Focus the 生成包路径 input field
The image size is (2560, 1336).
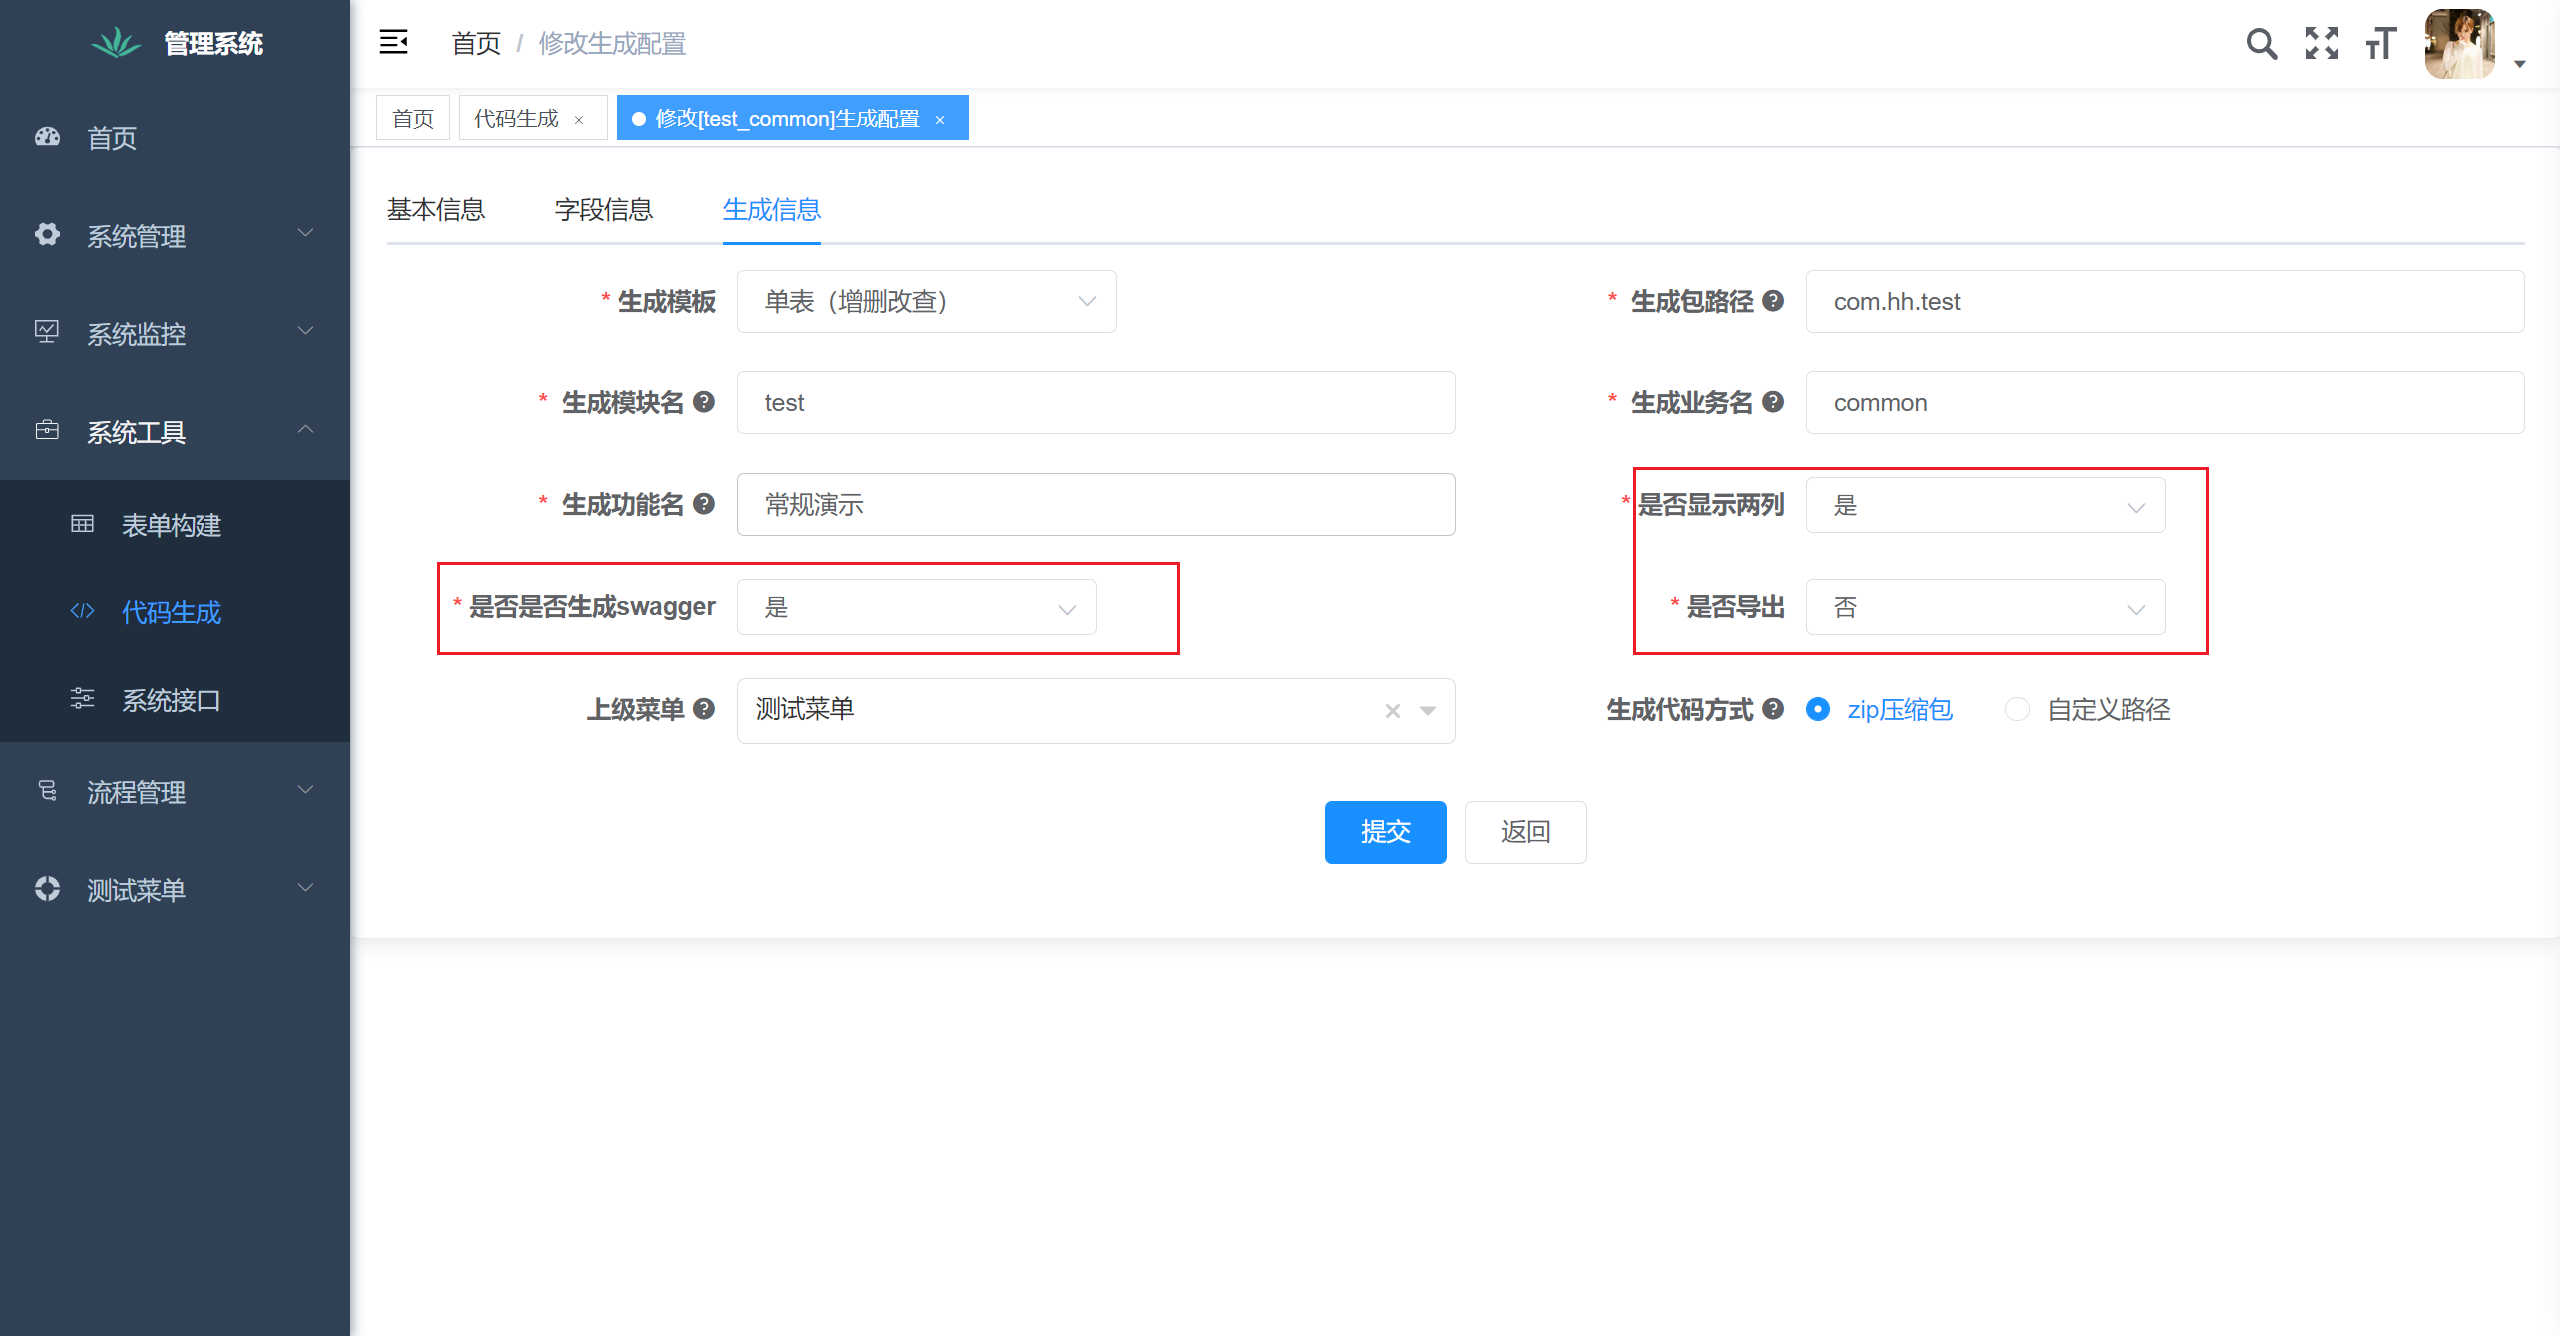coord(2165,301)
